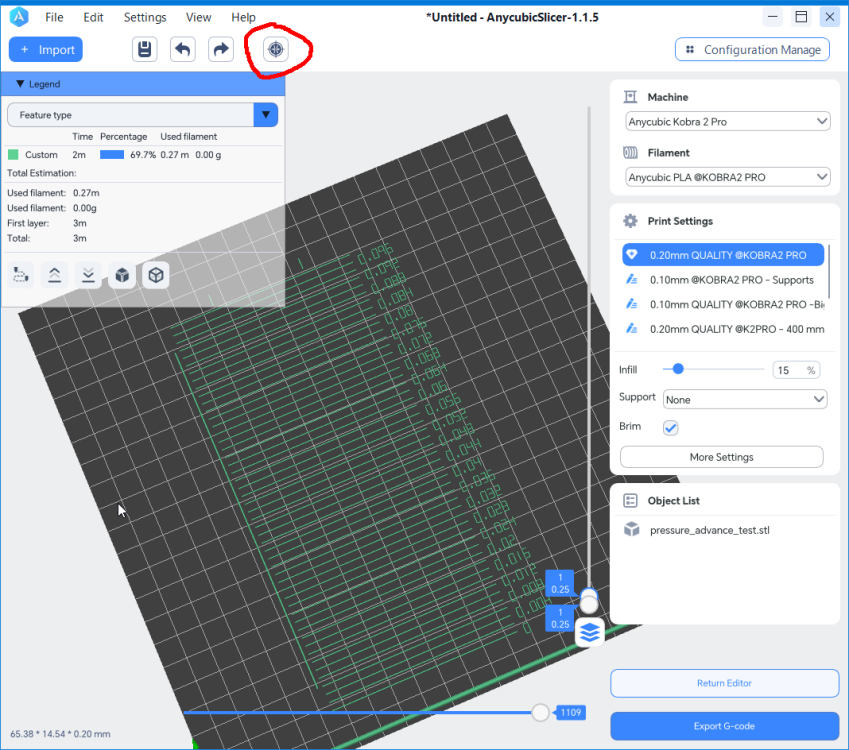
Task: Click Return Editor button
Action: pos(724,683)
